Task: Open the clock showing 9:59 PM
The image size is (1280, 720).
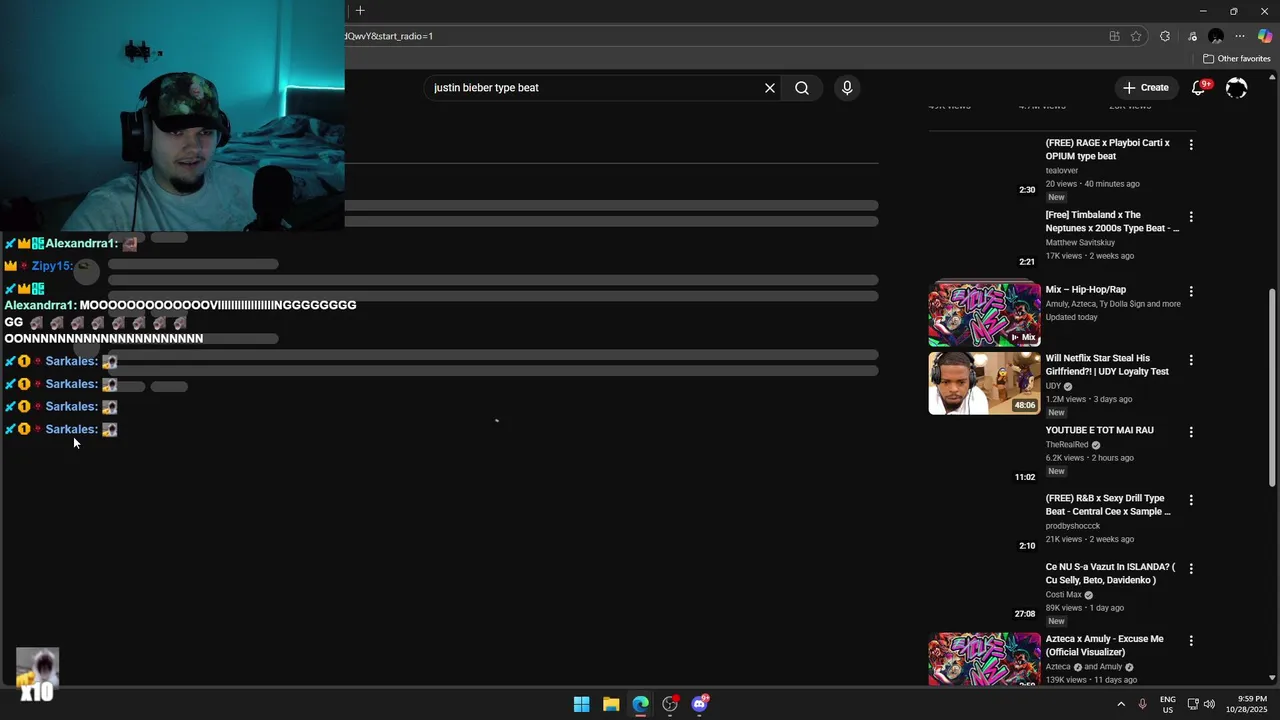Action: click(x=1252, y=704)
